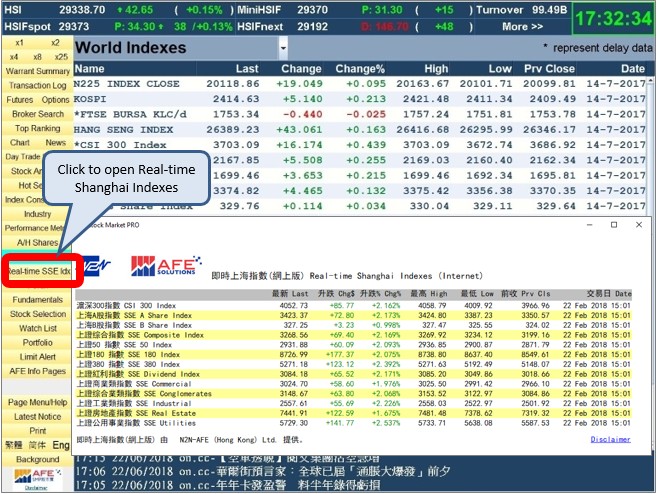Click the AFE Solutions logo in popup
Viewport: 658px width, 494px height.
pos(166,266)
